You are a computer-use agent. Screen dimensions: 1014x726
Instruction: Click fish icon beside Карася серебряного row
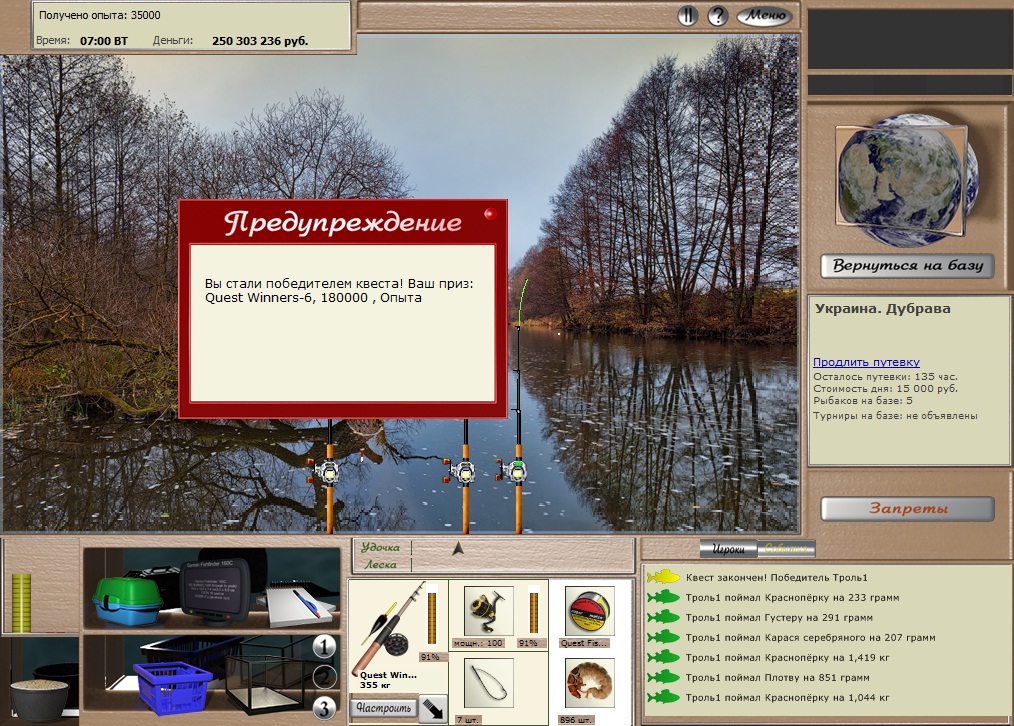tap(663, 637)
